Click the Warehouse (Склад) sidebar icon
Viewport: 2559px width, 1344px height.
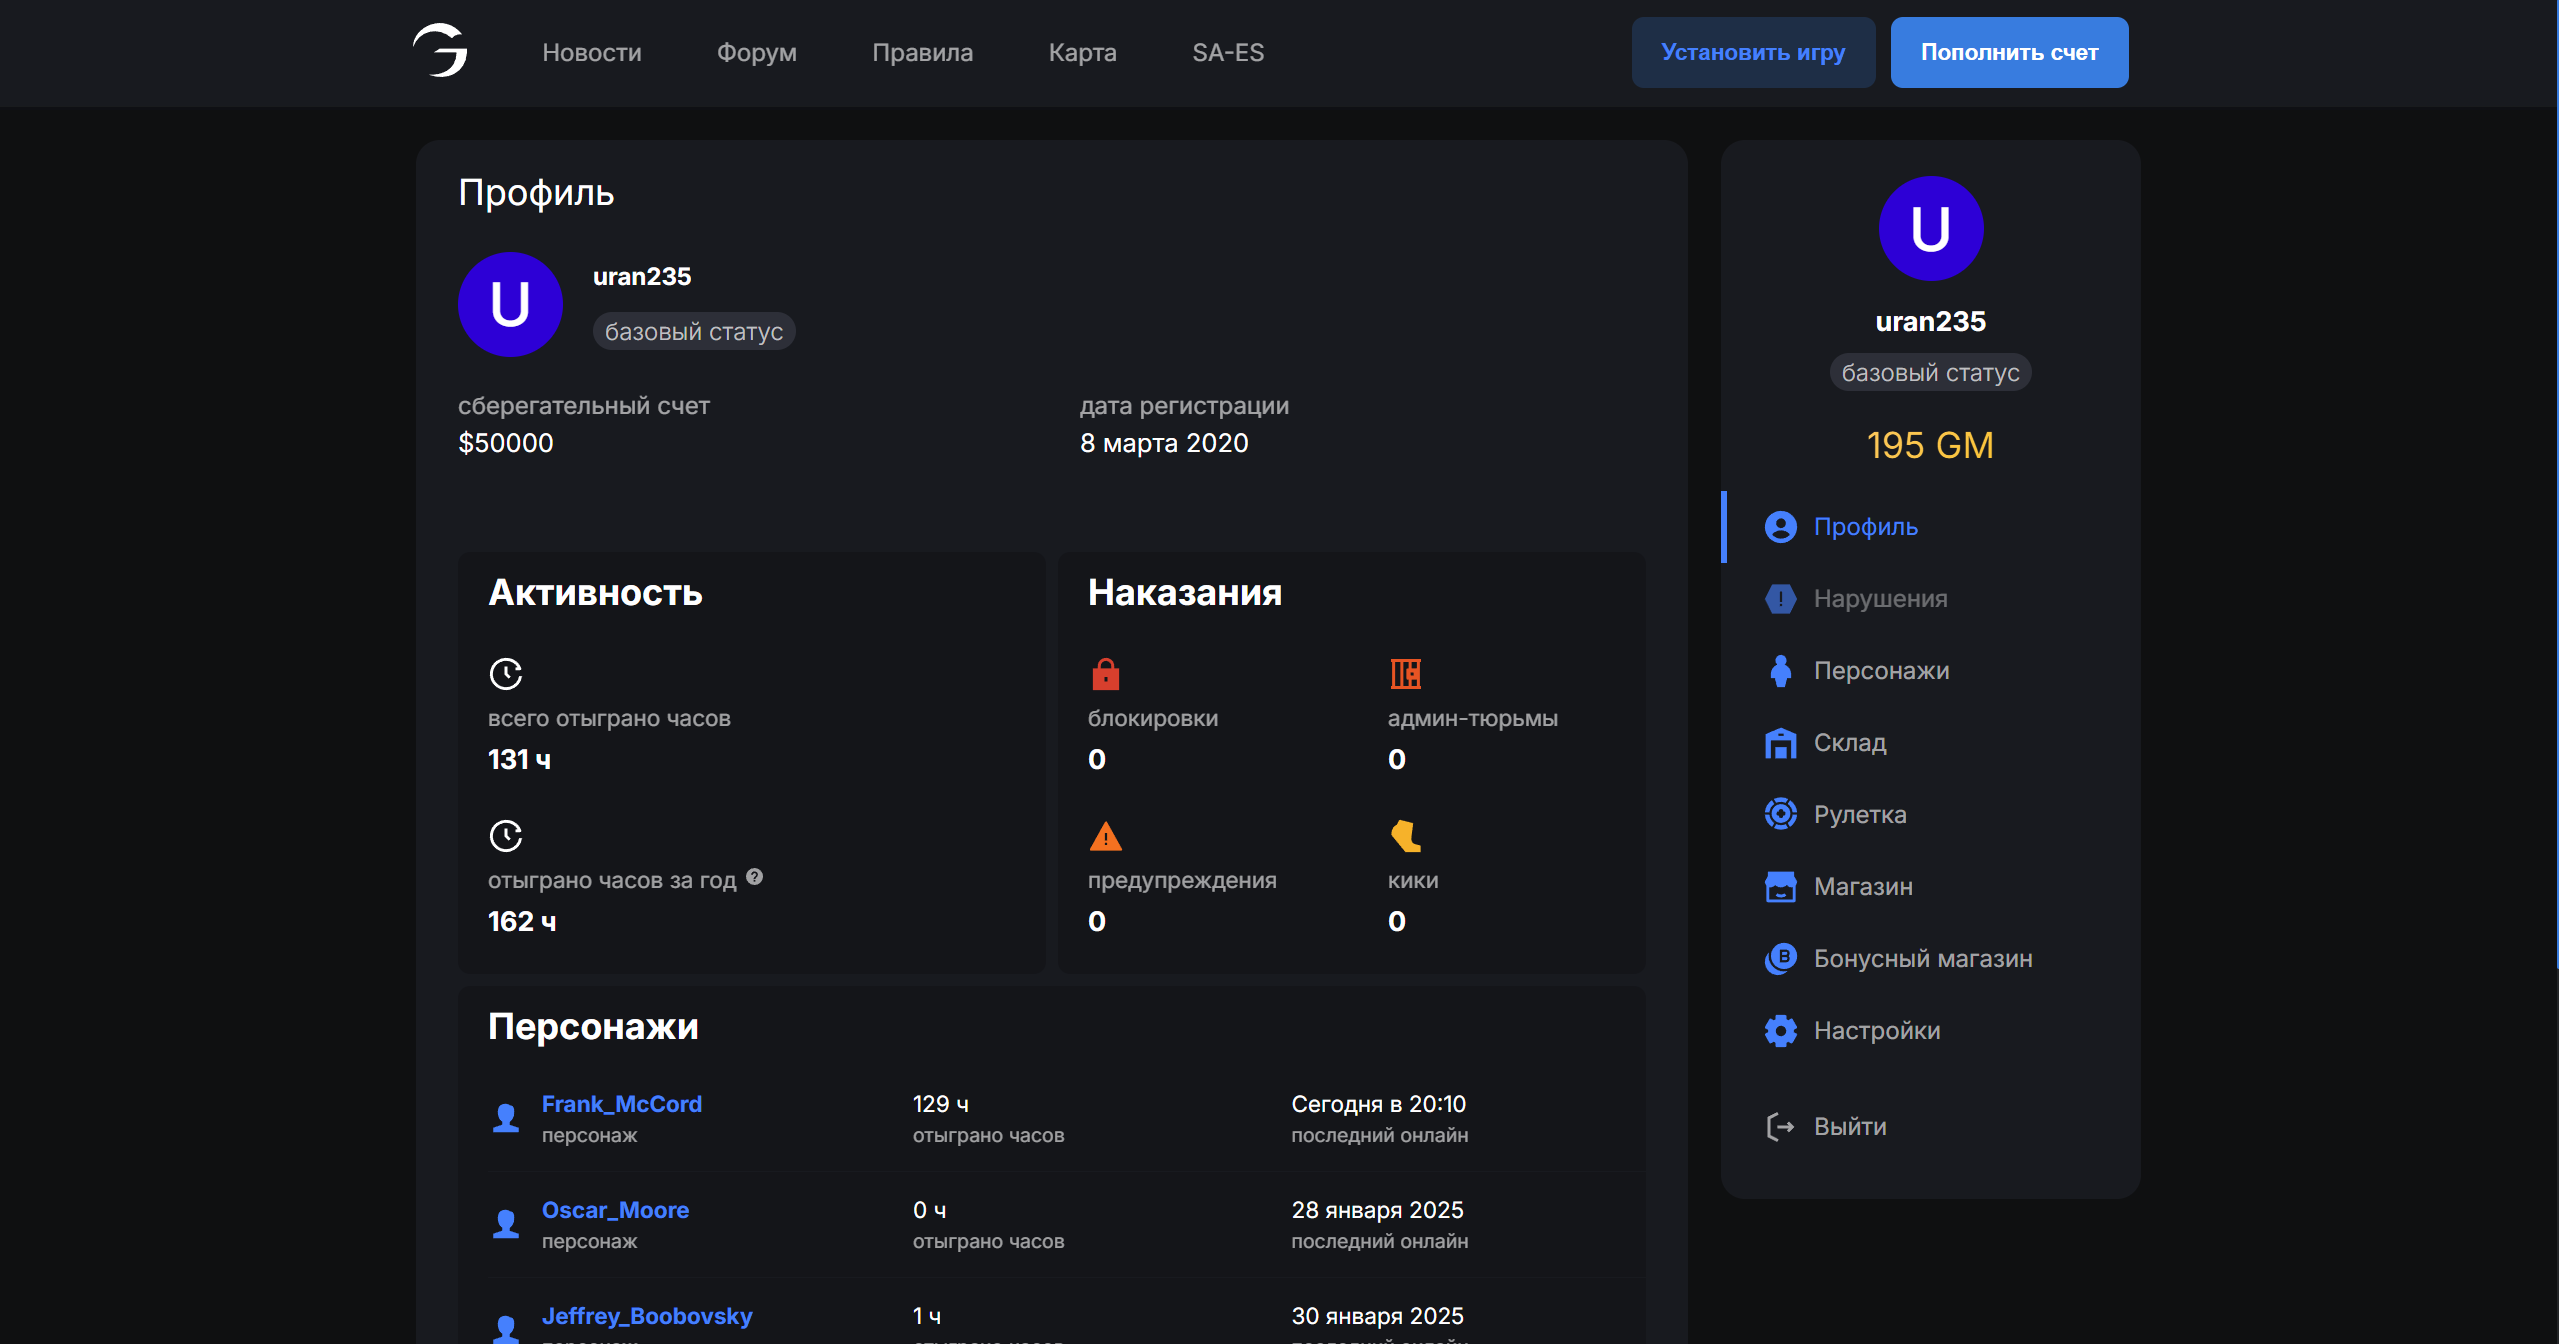(1780, 743)
